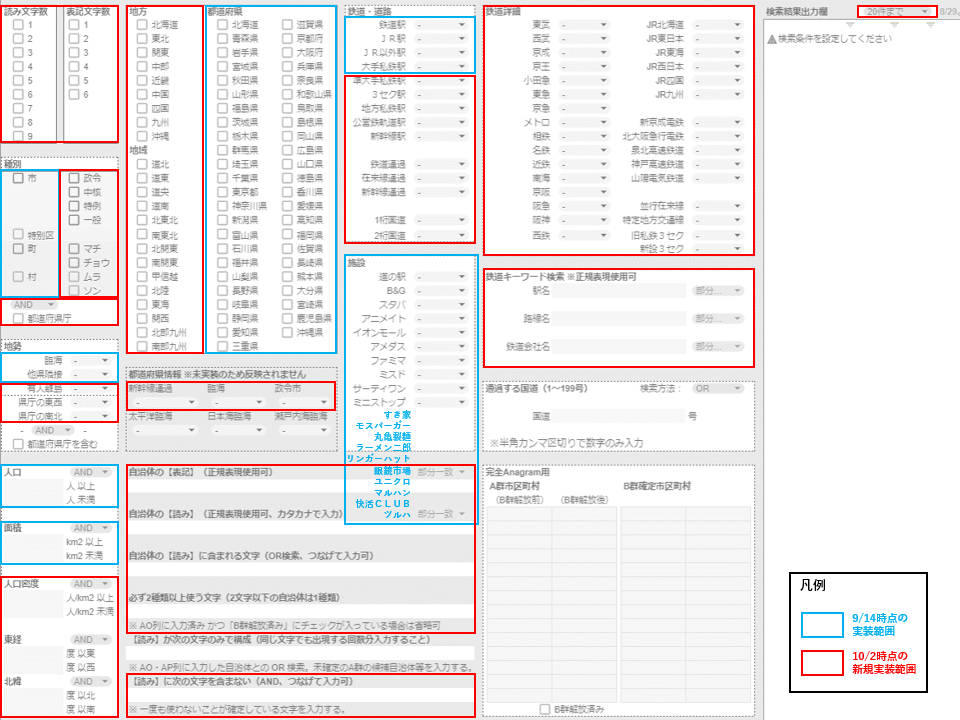Open the 太平洋臨海 dropdown

165,430
